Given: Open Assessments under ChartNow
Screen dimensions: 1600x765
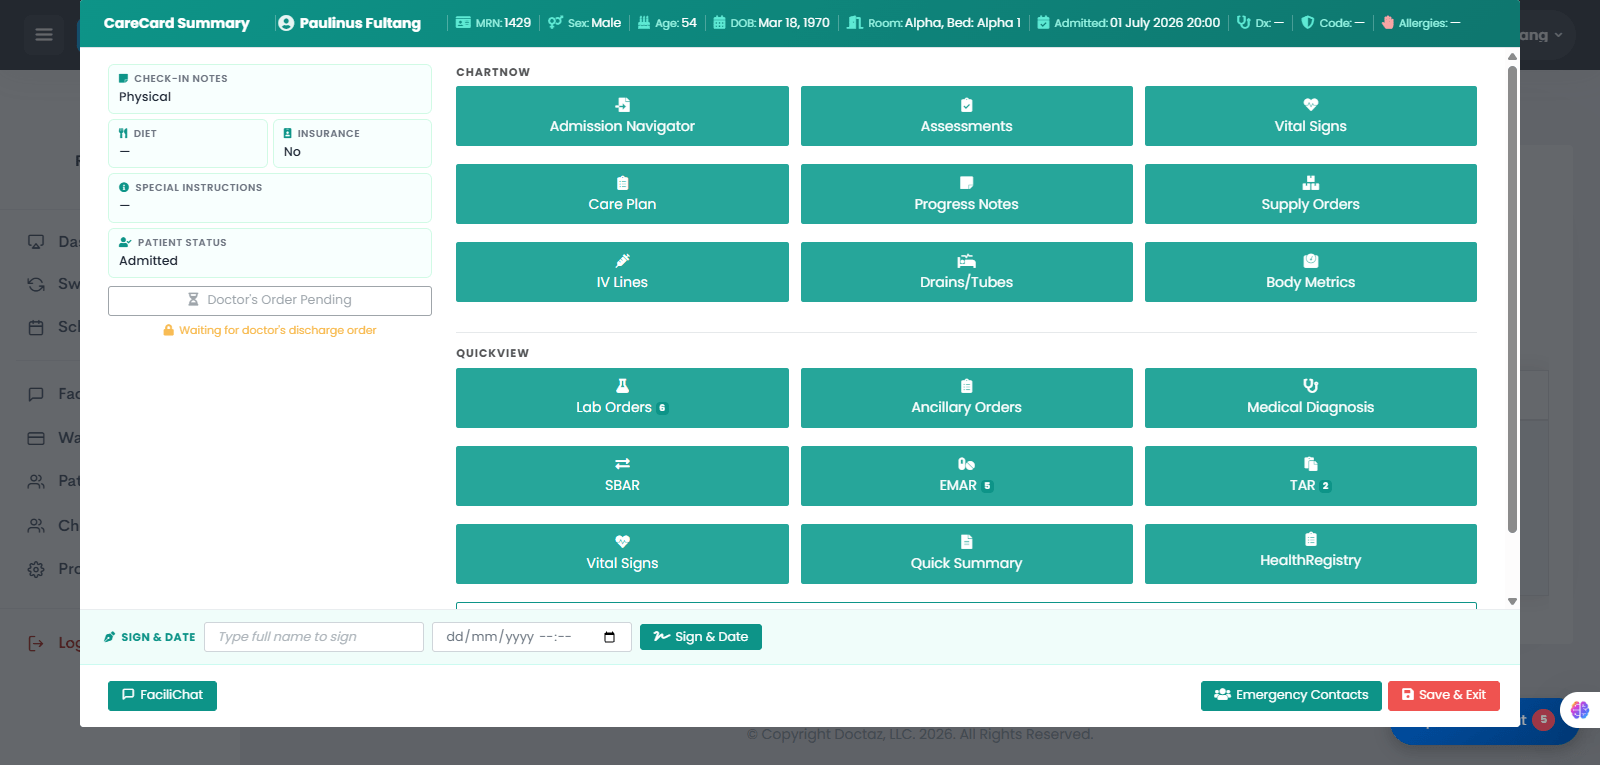Looking at the screenshot, I should tap(966, 116).
